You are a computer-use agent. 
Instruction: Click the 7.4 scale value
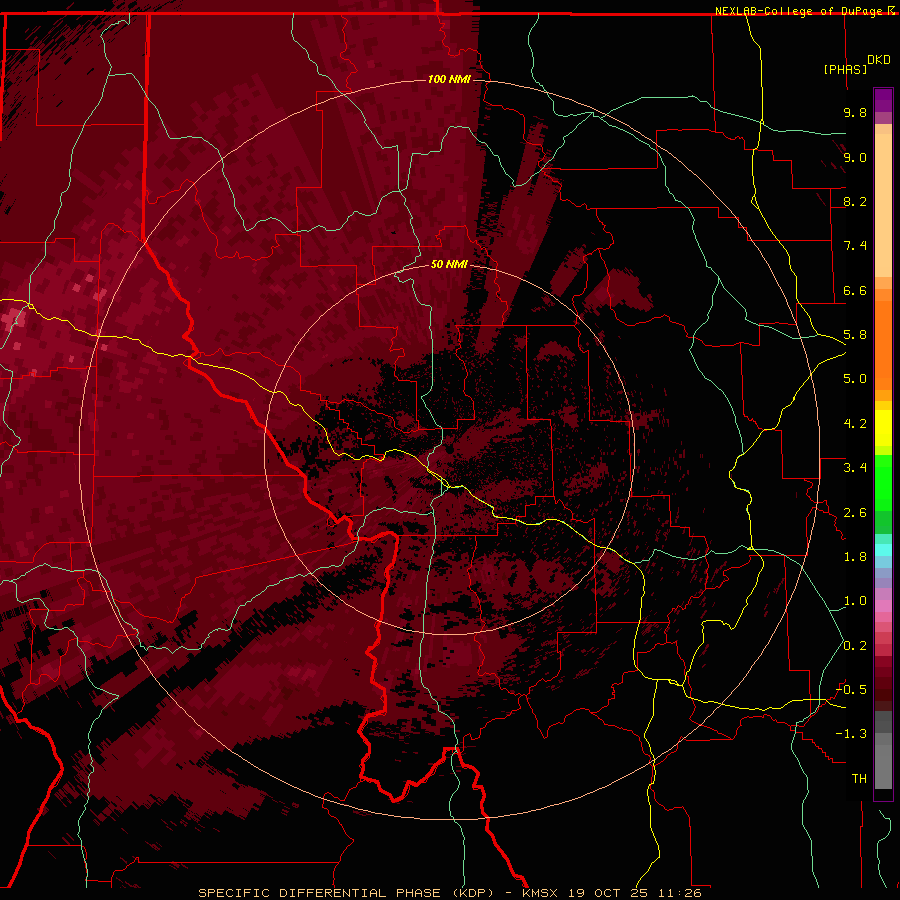click(x=855, y=246)
